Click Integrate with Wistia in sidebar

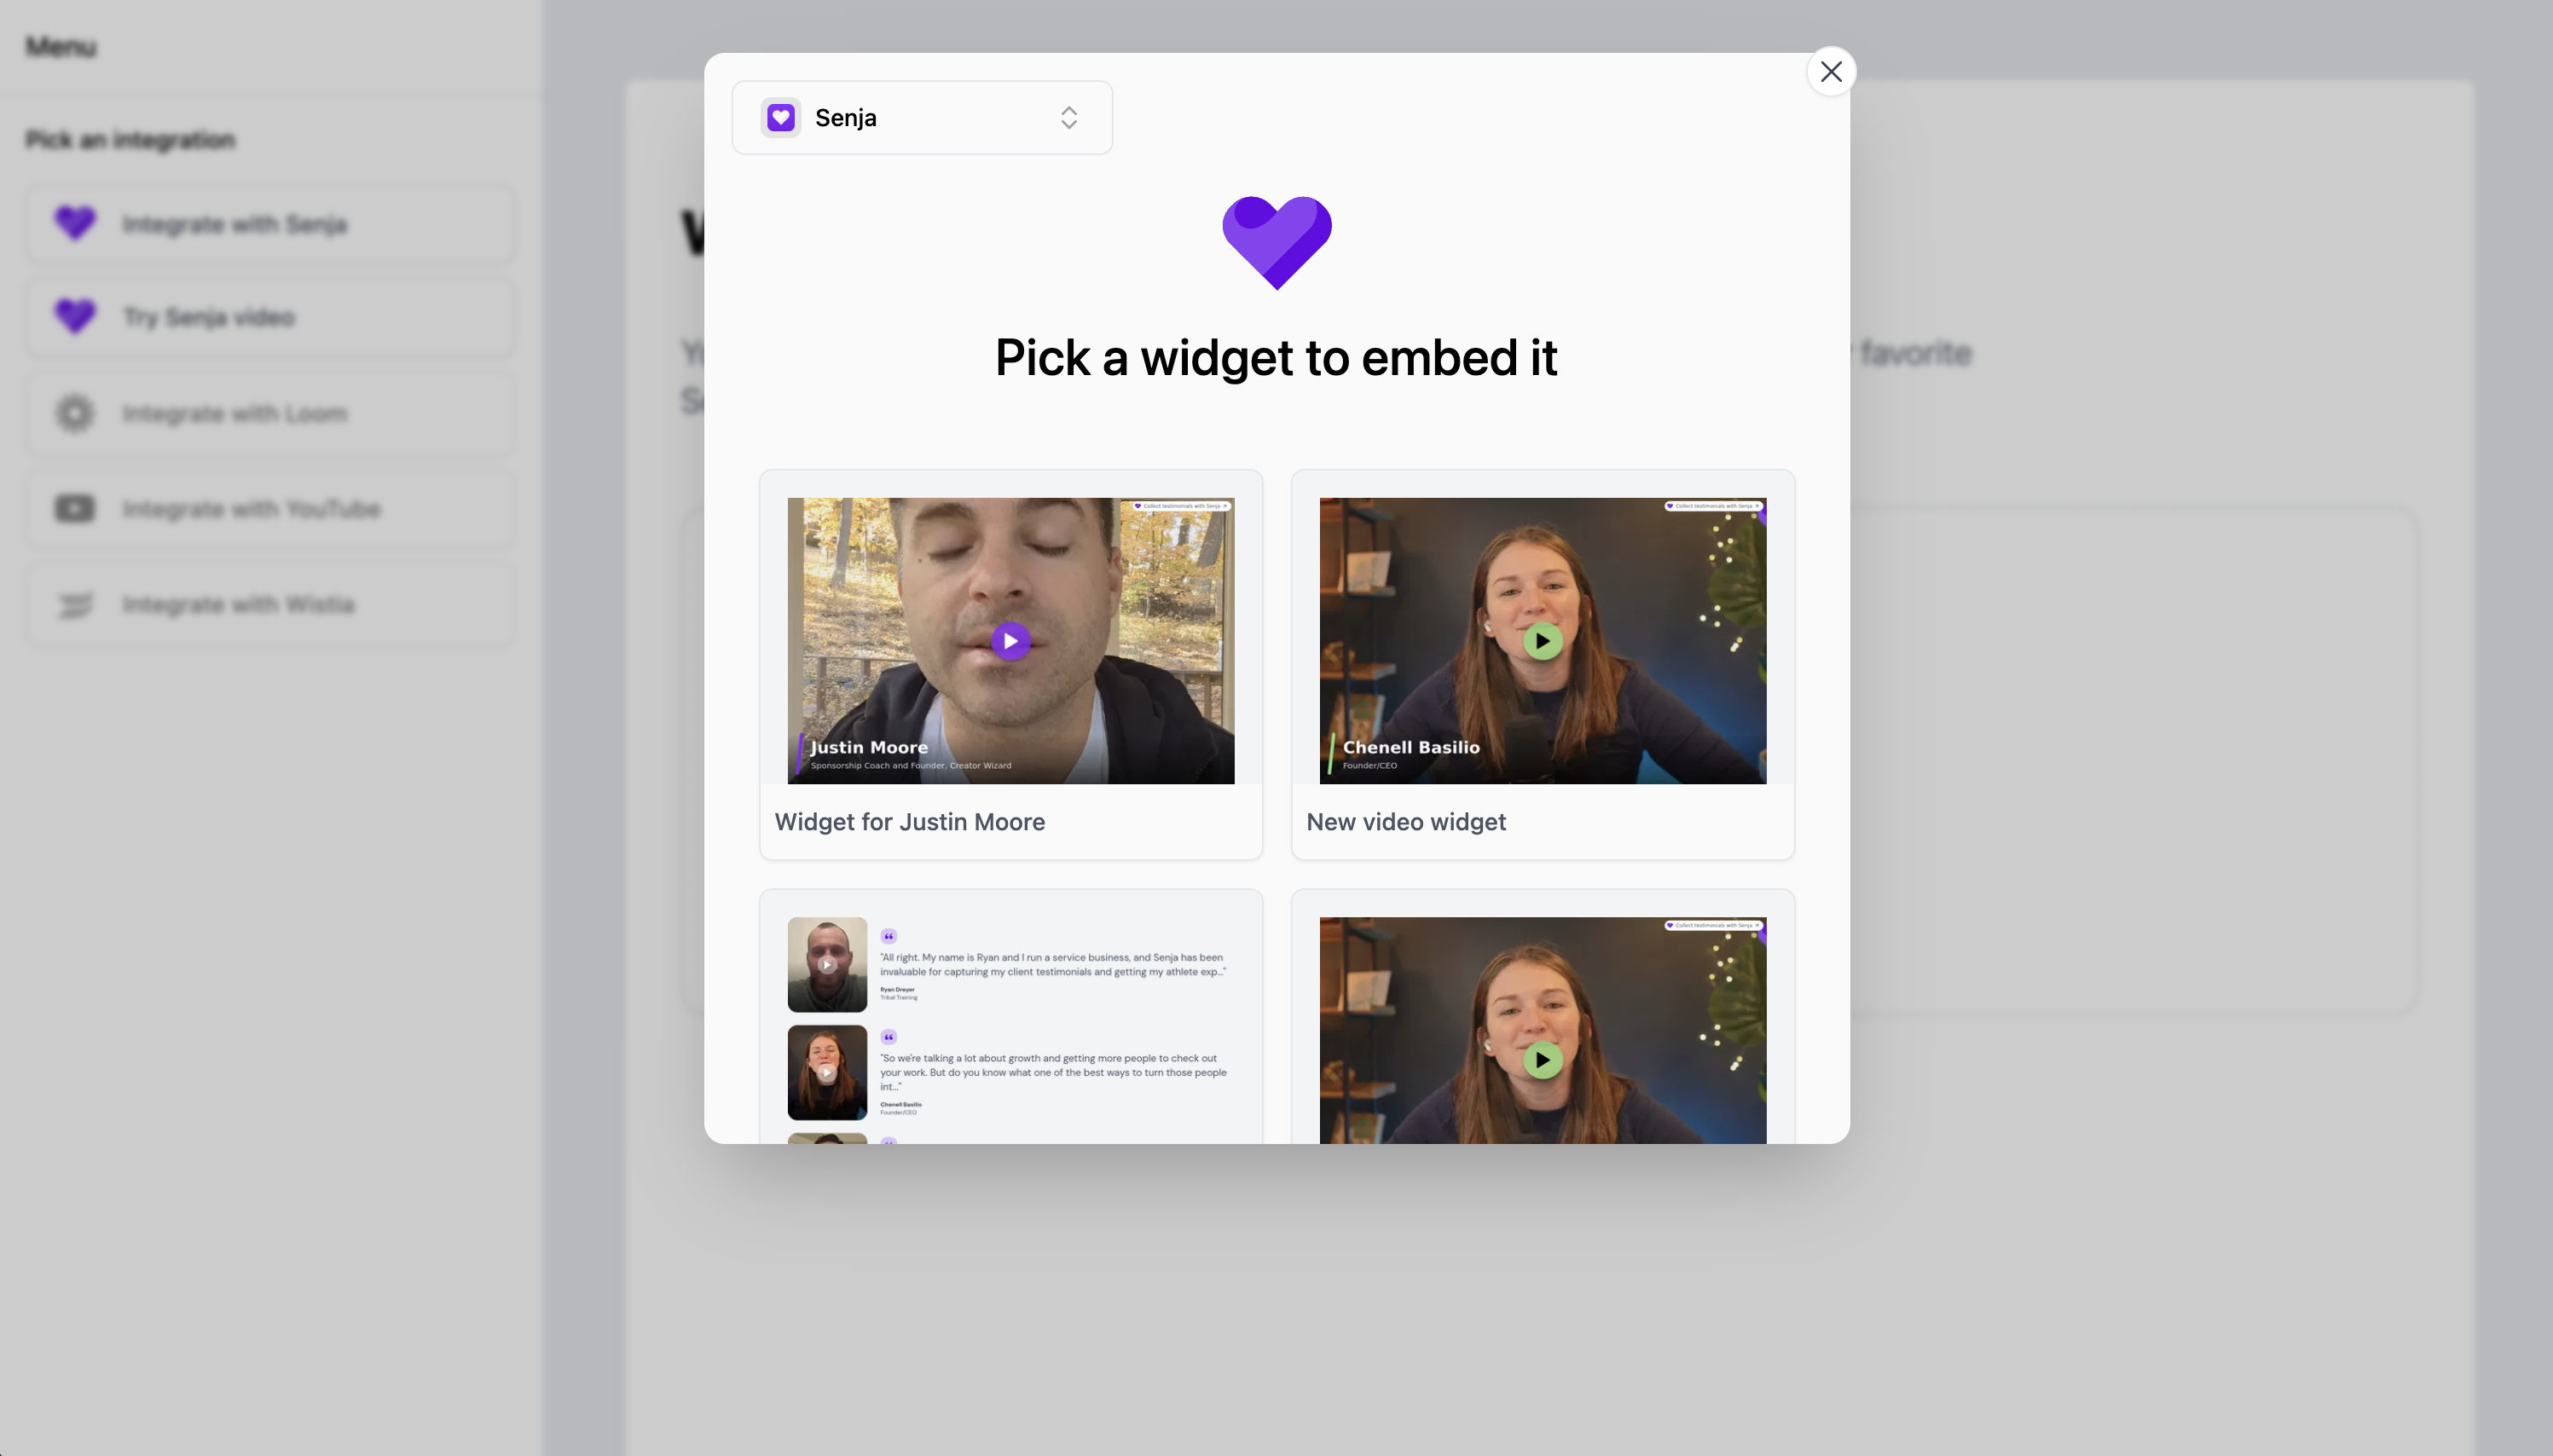click(x=270, y=605)
